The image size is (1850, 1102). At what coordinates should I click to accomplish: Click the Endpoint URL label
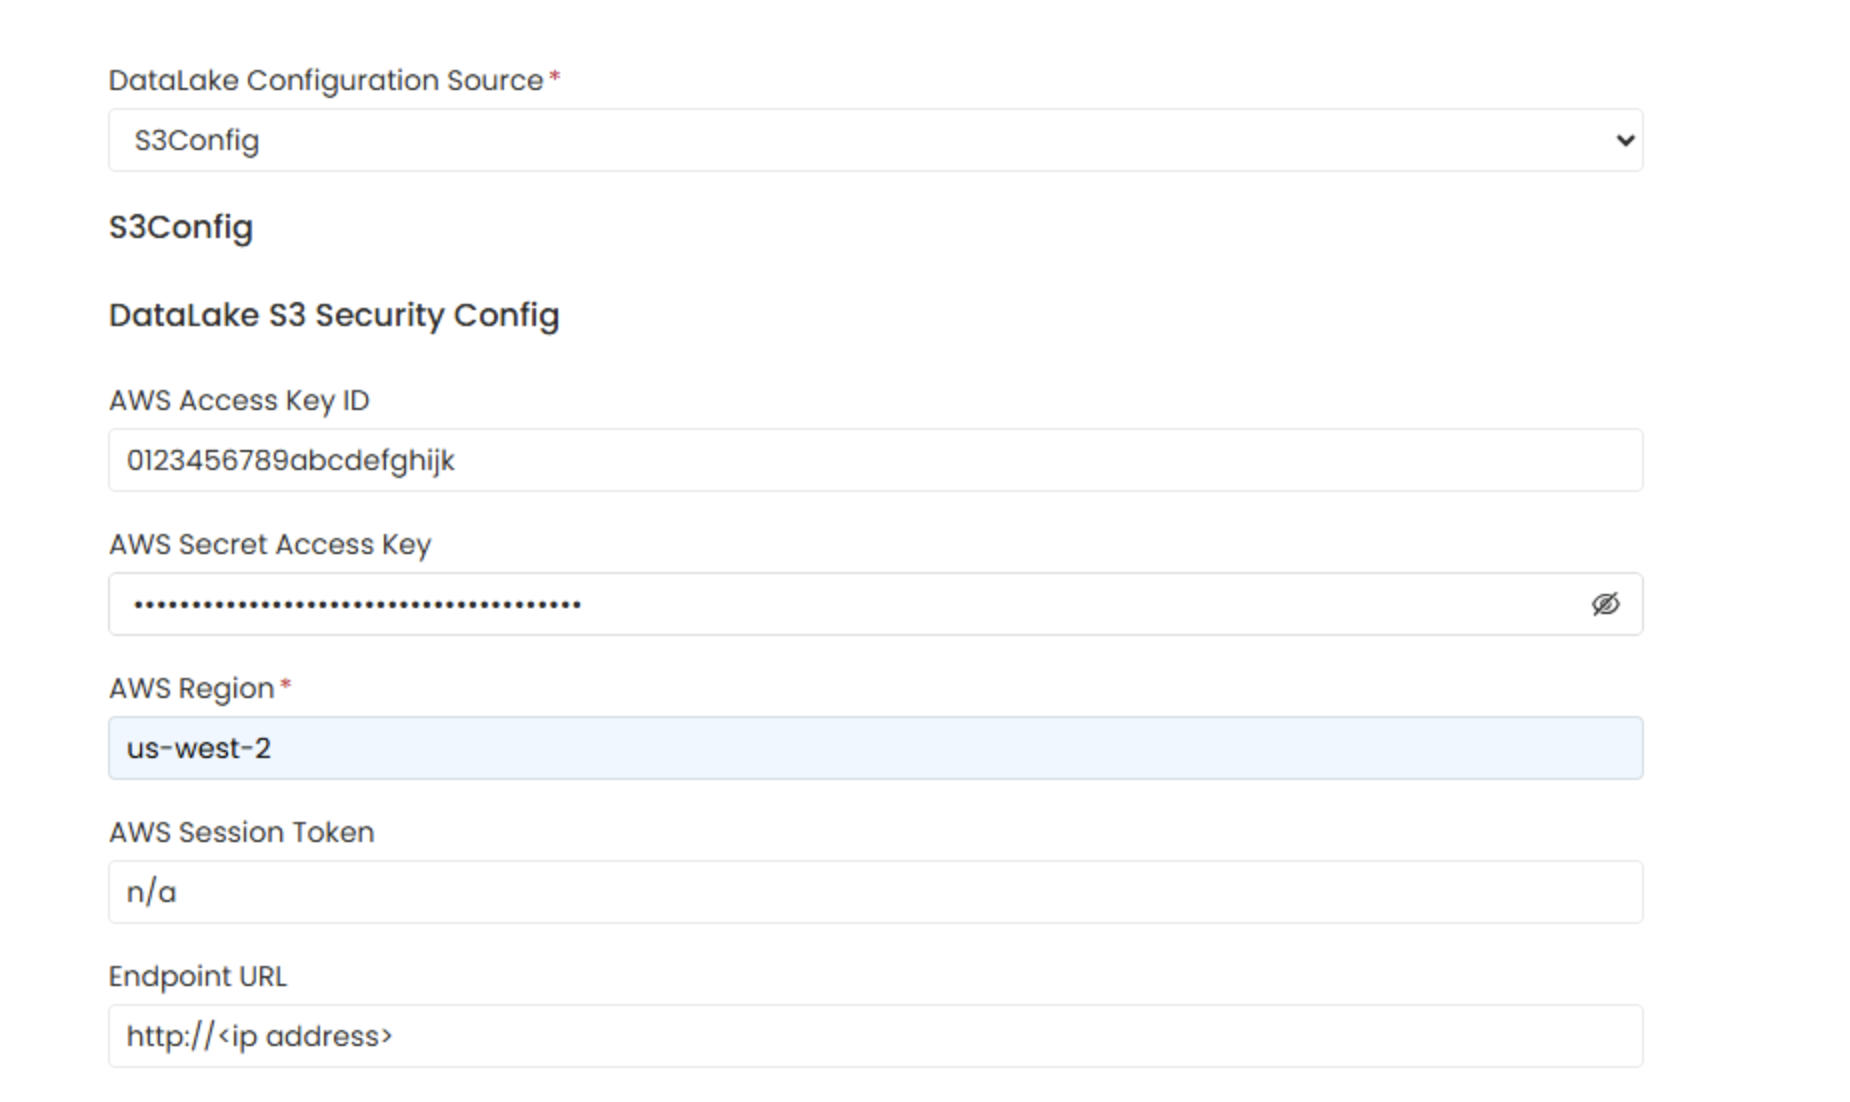click(x=197, y=976)
